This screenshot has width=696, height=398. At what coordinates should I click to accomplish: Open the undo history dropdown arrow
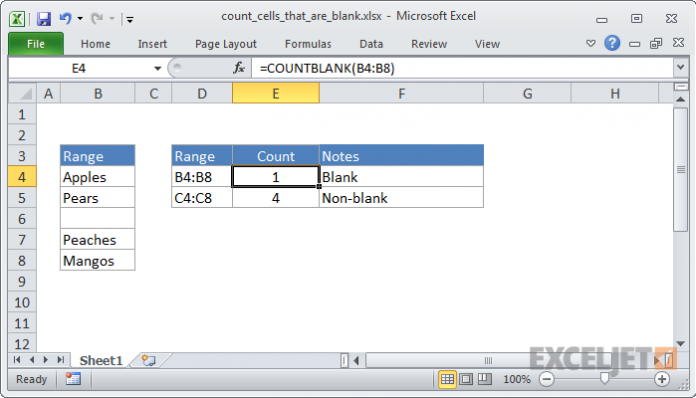point(80,19)
